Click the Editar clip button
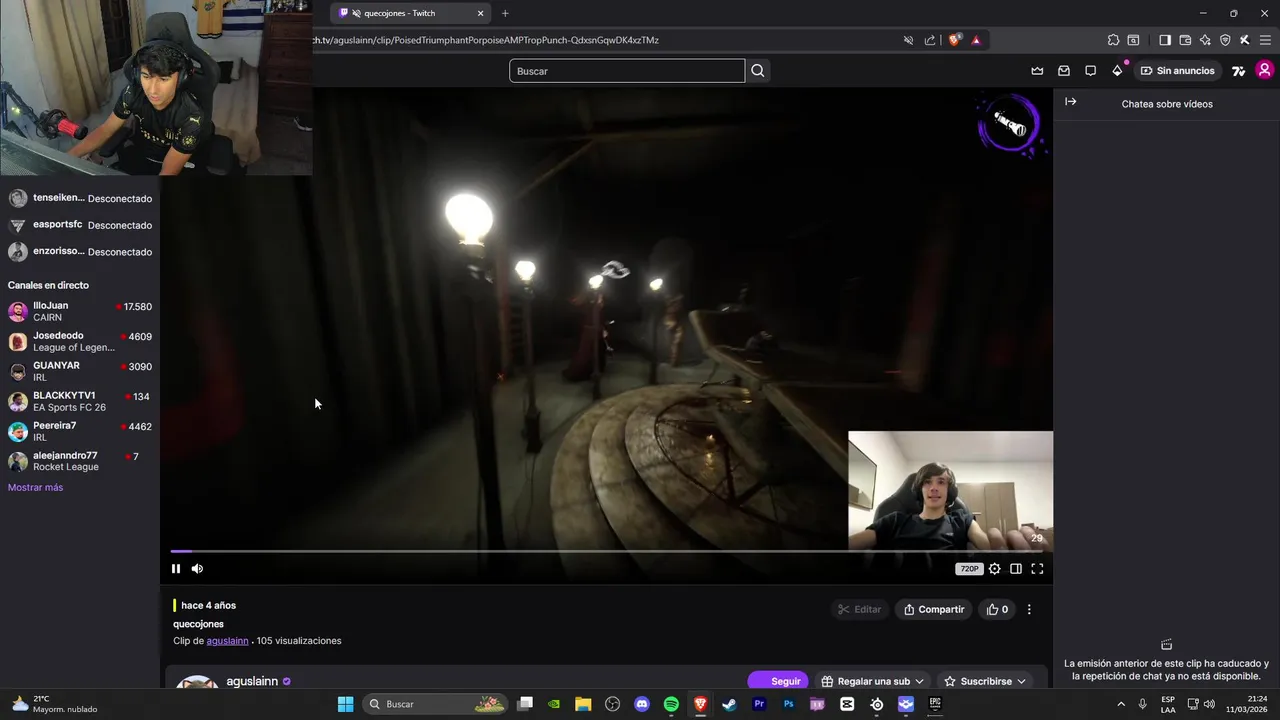The width and height of the screenshot is (1280, 720). point(859,609)
